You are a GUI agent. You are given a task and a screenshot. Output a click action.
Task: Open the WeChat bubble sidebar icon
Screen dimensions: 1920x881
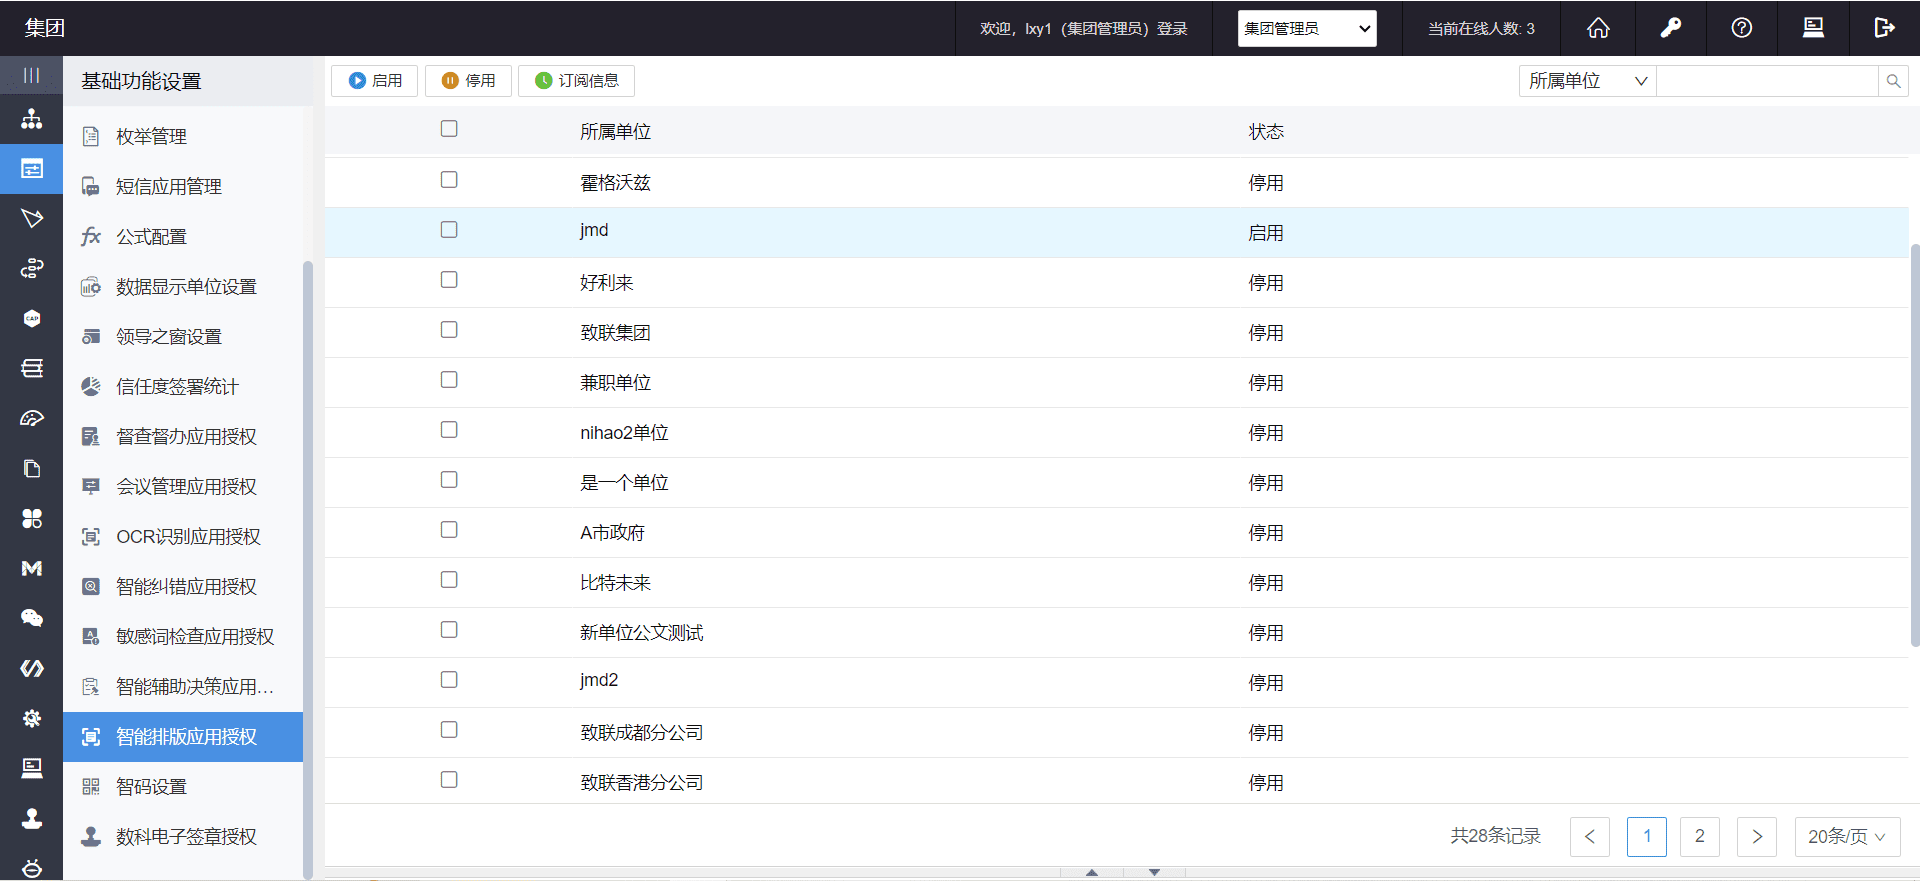(32, 618)
